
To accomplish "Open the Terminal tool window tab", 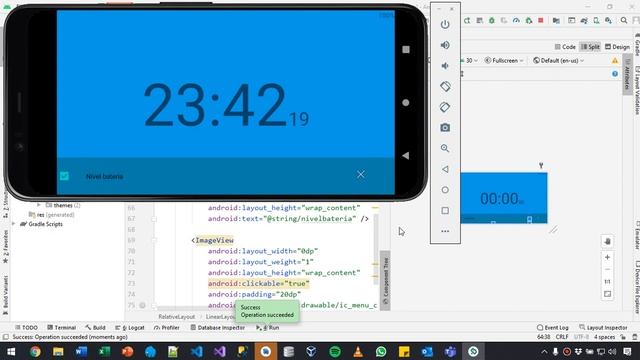I will (x=62, y=327).
